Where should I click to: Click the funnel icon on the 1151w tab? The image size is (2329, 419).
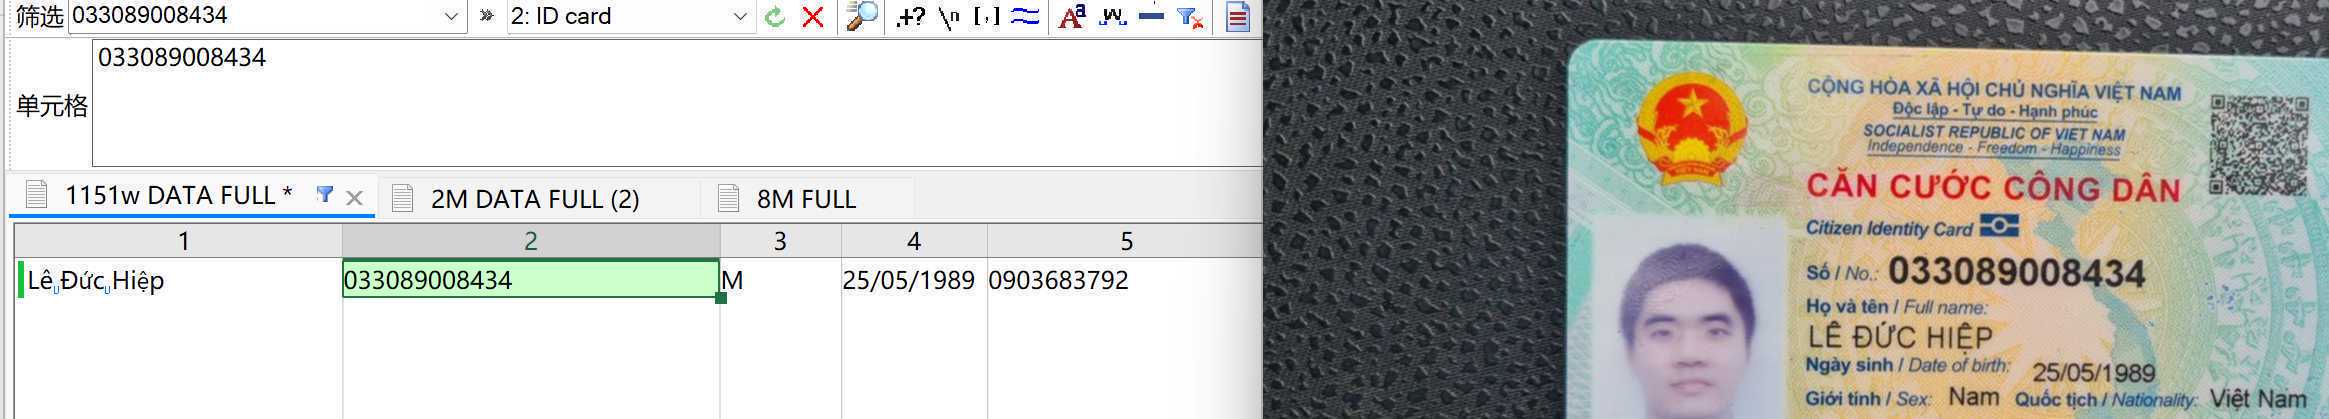click(324, 194)
